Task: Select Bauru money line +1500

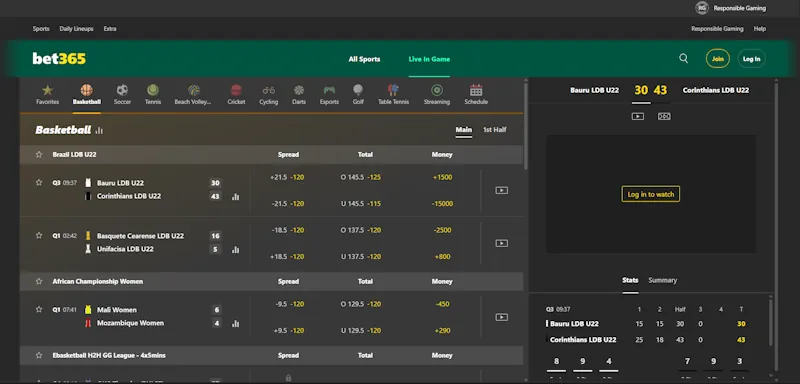Action: point(442,177)
